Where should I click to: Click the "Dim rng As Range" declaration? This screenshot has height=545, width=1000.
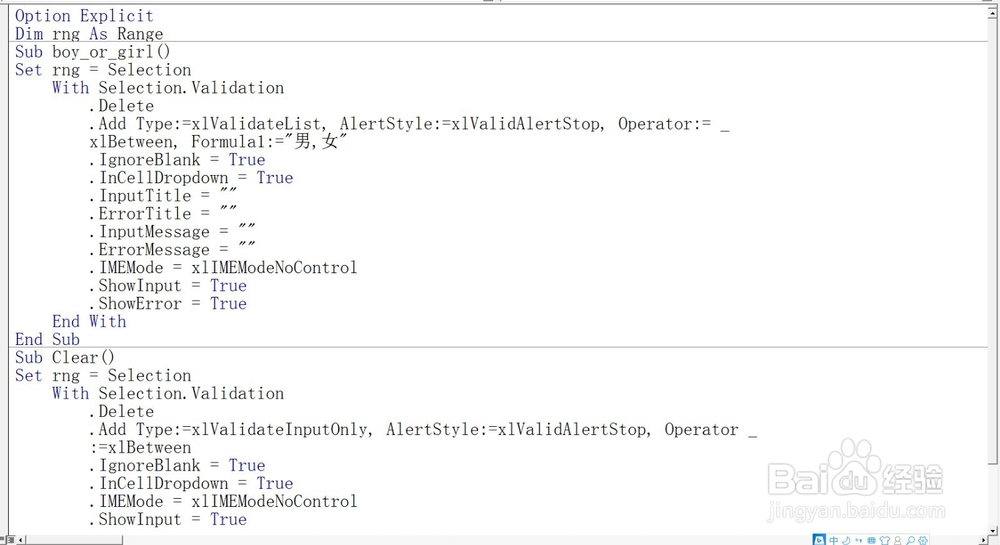(88, 34)
